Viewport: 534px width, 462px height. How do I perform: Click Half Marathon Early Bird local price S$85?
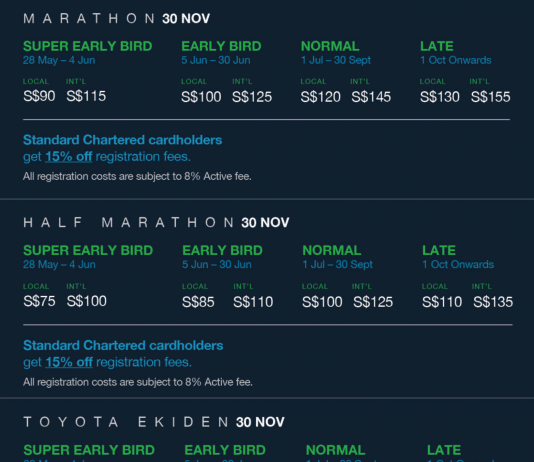coord(198,302)
